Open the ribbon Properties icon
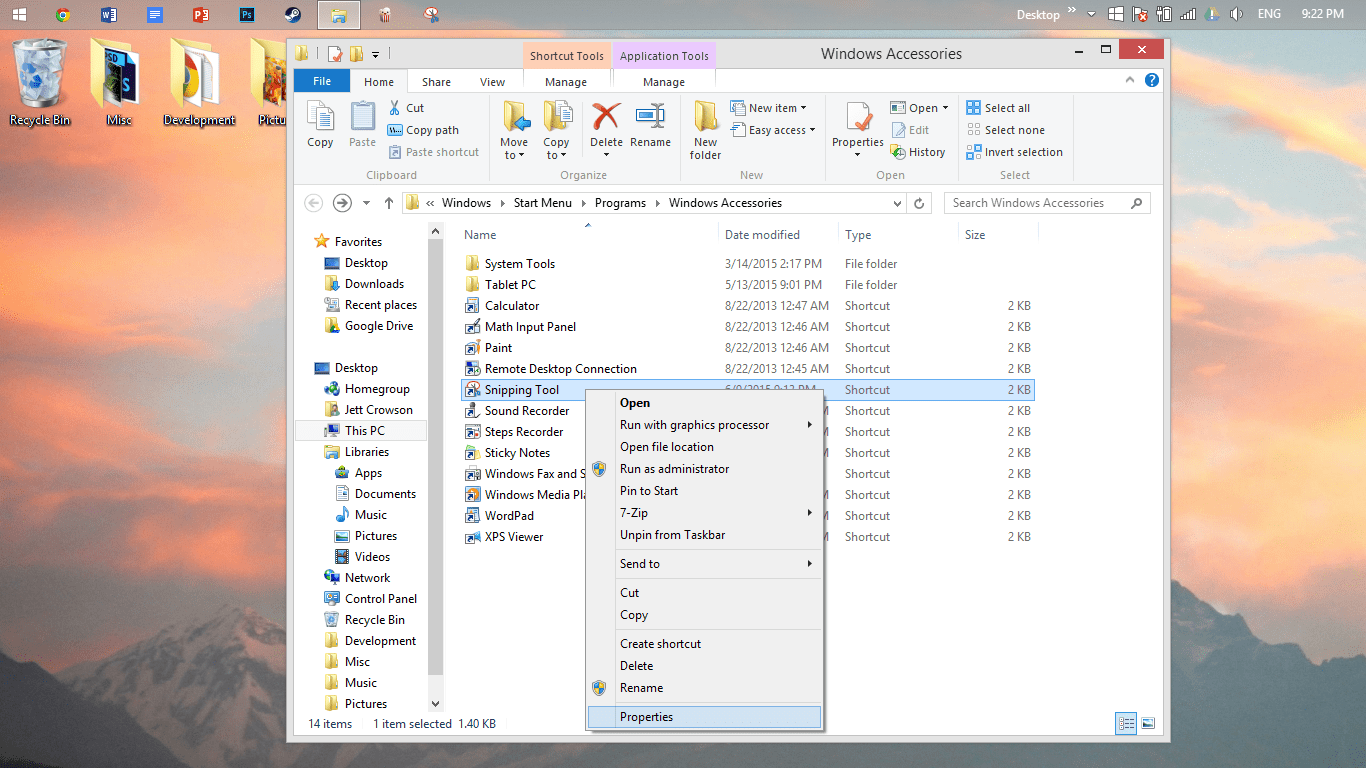1366x768 pixels. (x=857, y=118)
